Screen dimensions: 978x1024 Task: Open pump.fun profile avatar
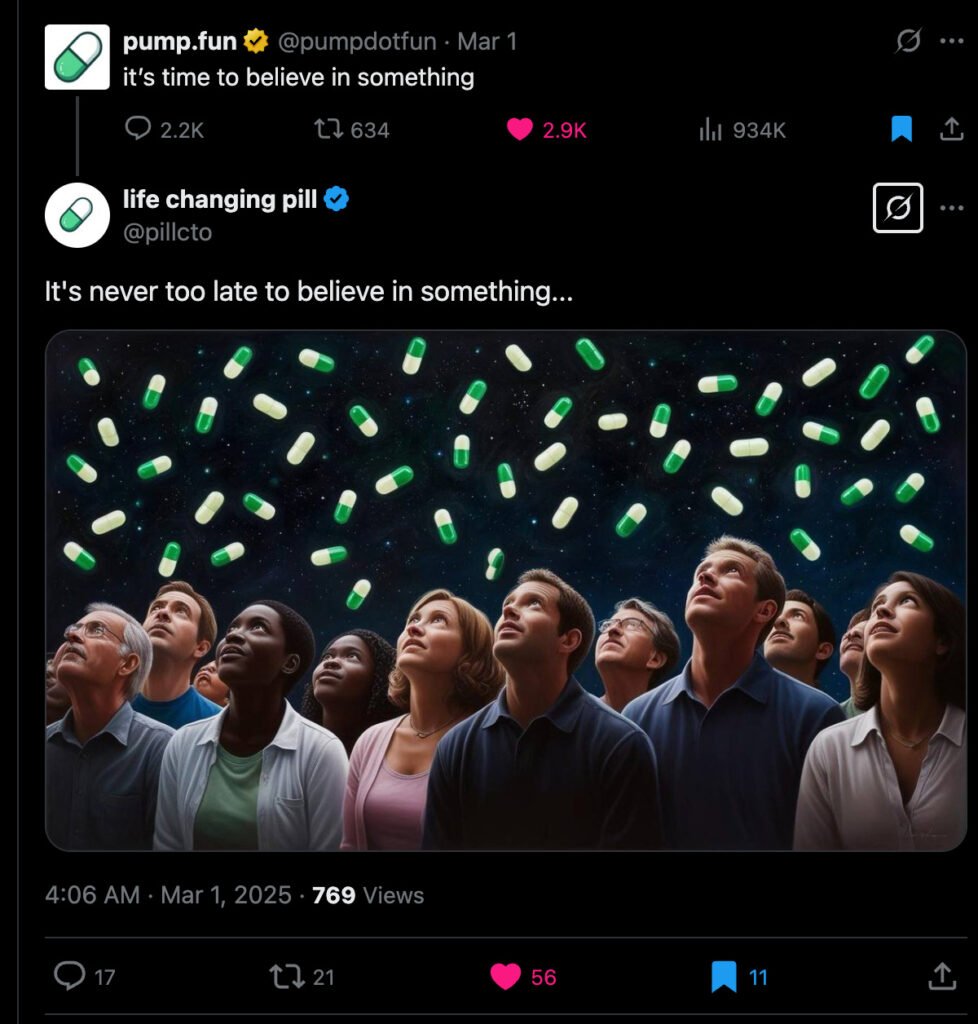pyautogui.click(x=77, y=57)
